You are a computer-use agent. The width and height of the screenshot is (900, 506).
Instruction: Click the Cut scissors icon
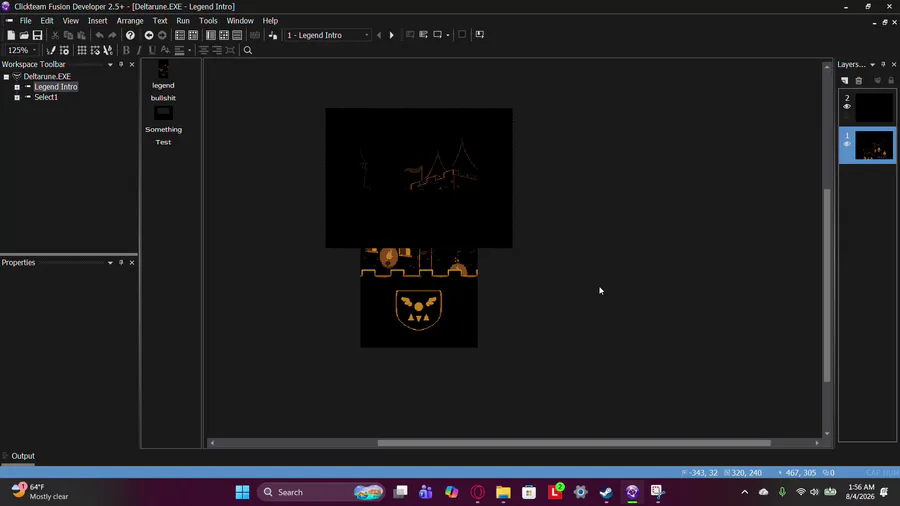pyautogui.click(x=55, y=35)
